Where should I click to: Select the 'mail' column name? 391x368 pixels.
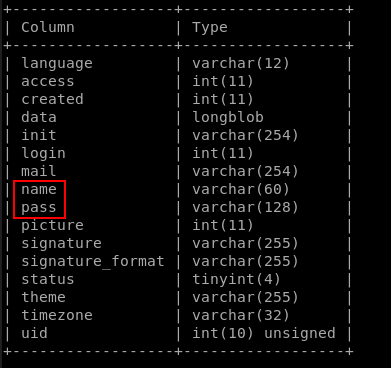[39, 171]
